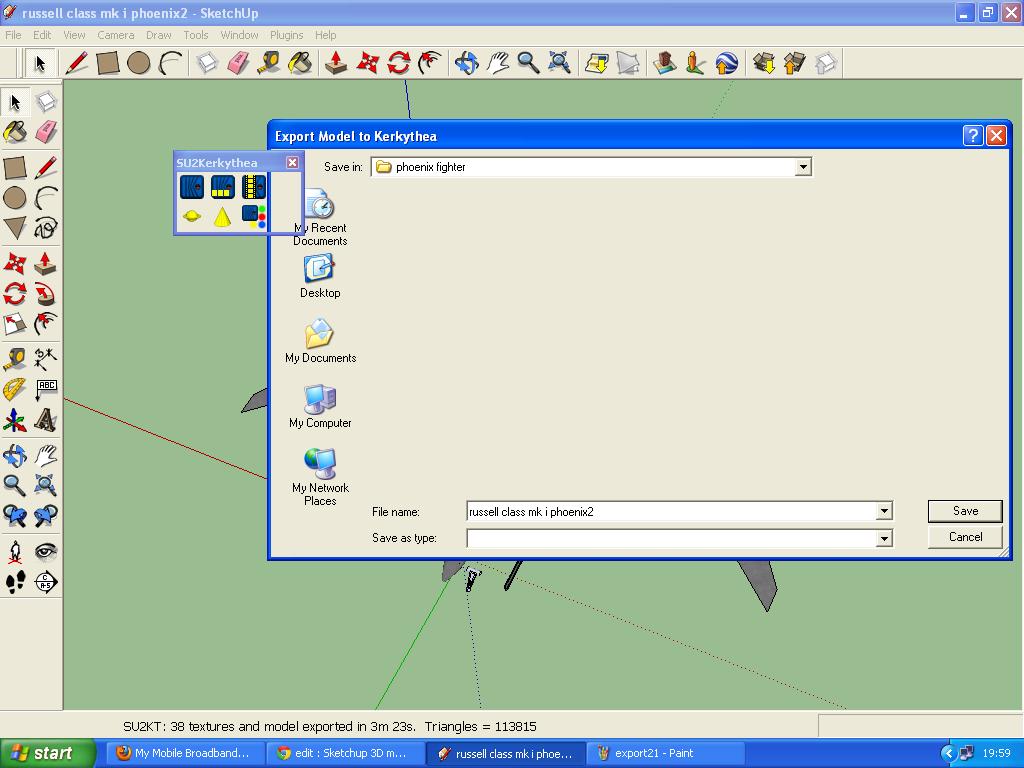
Task: Select Polygon tool in left toolbar
Action: [15, 228]
